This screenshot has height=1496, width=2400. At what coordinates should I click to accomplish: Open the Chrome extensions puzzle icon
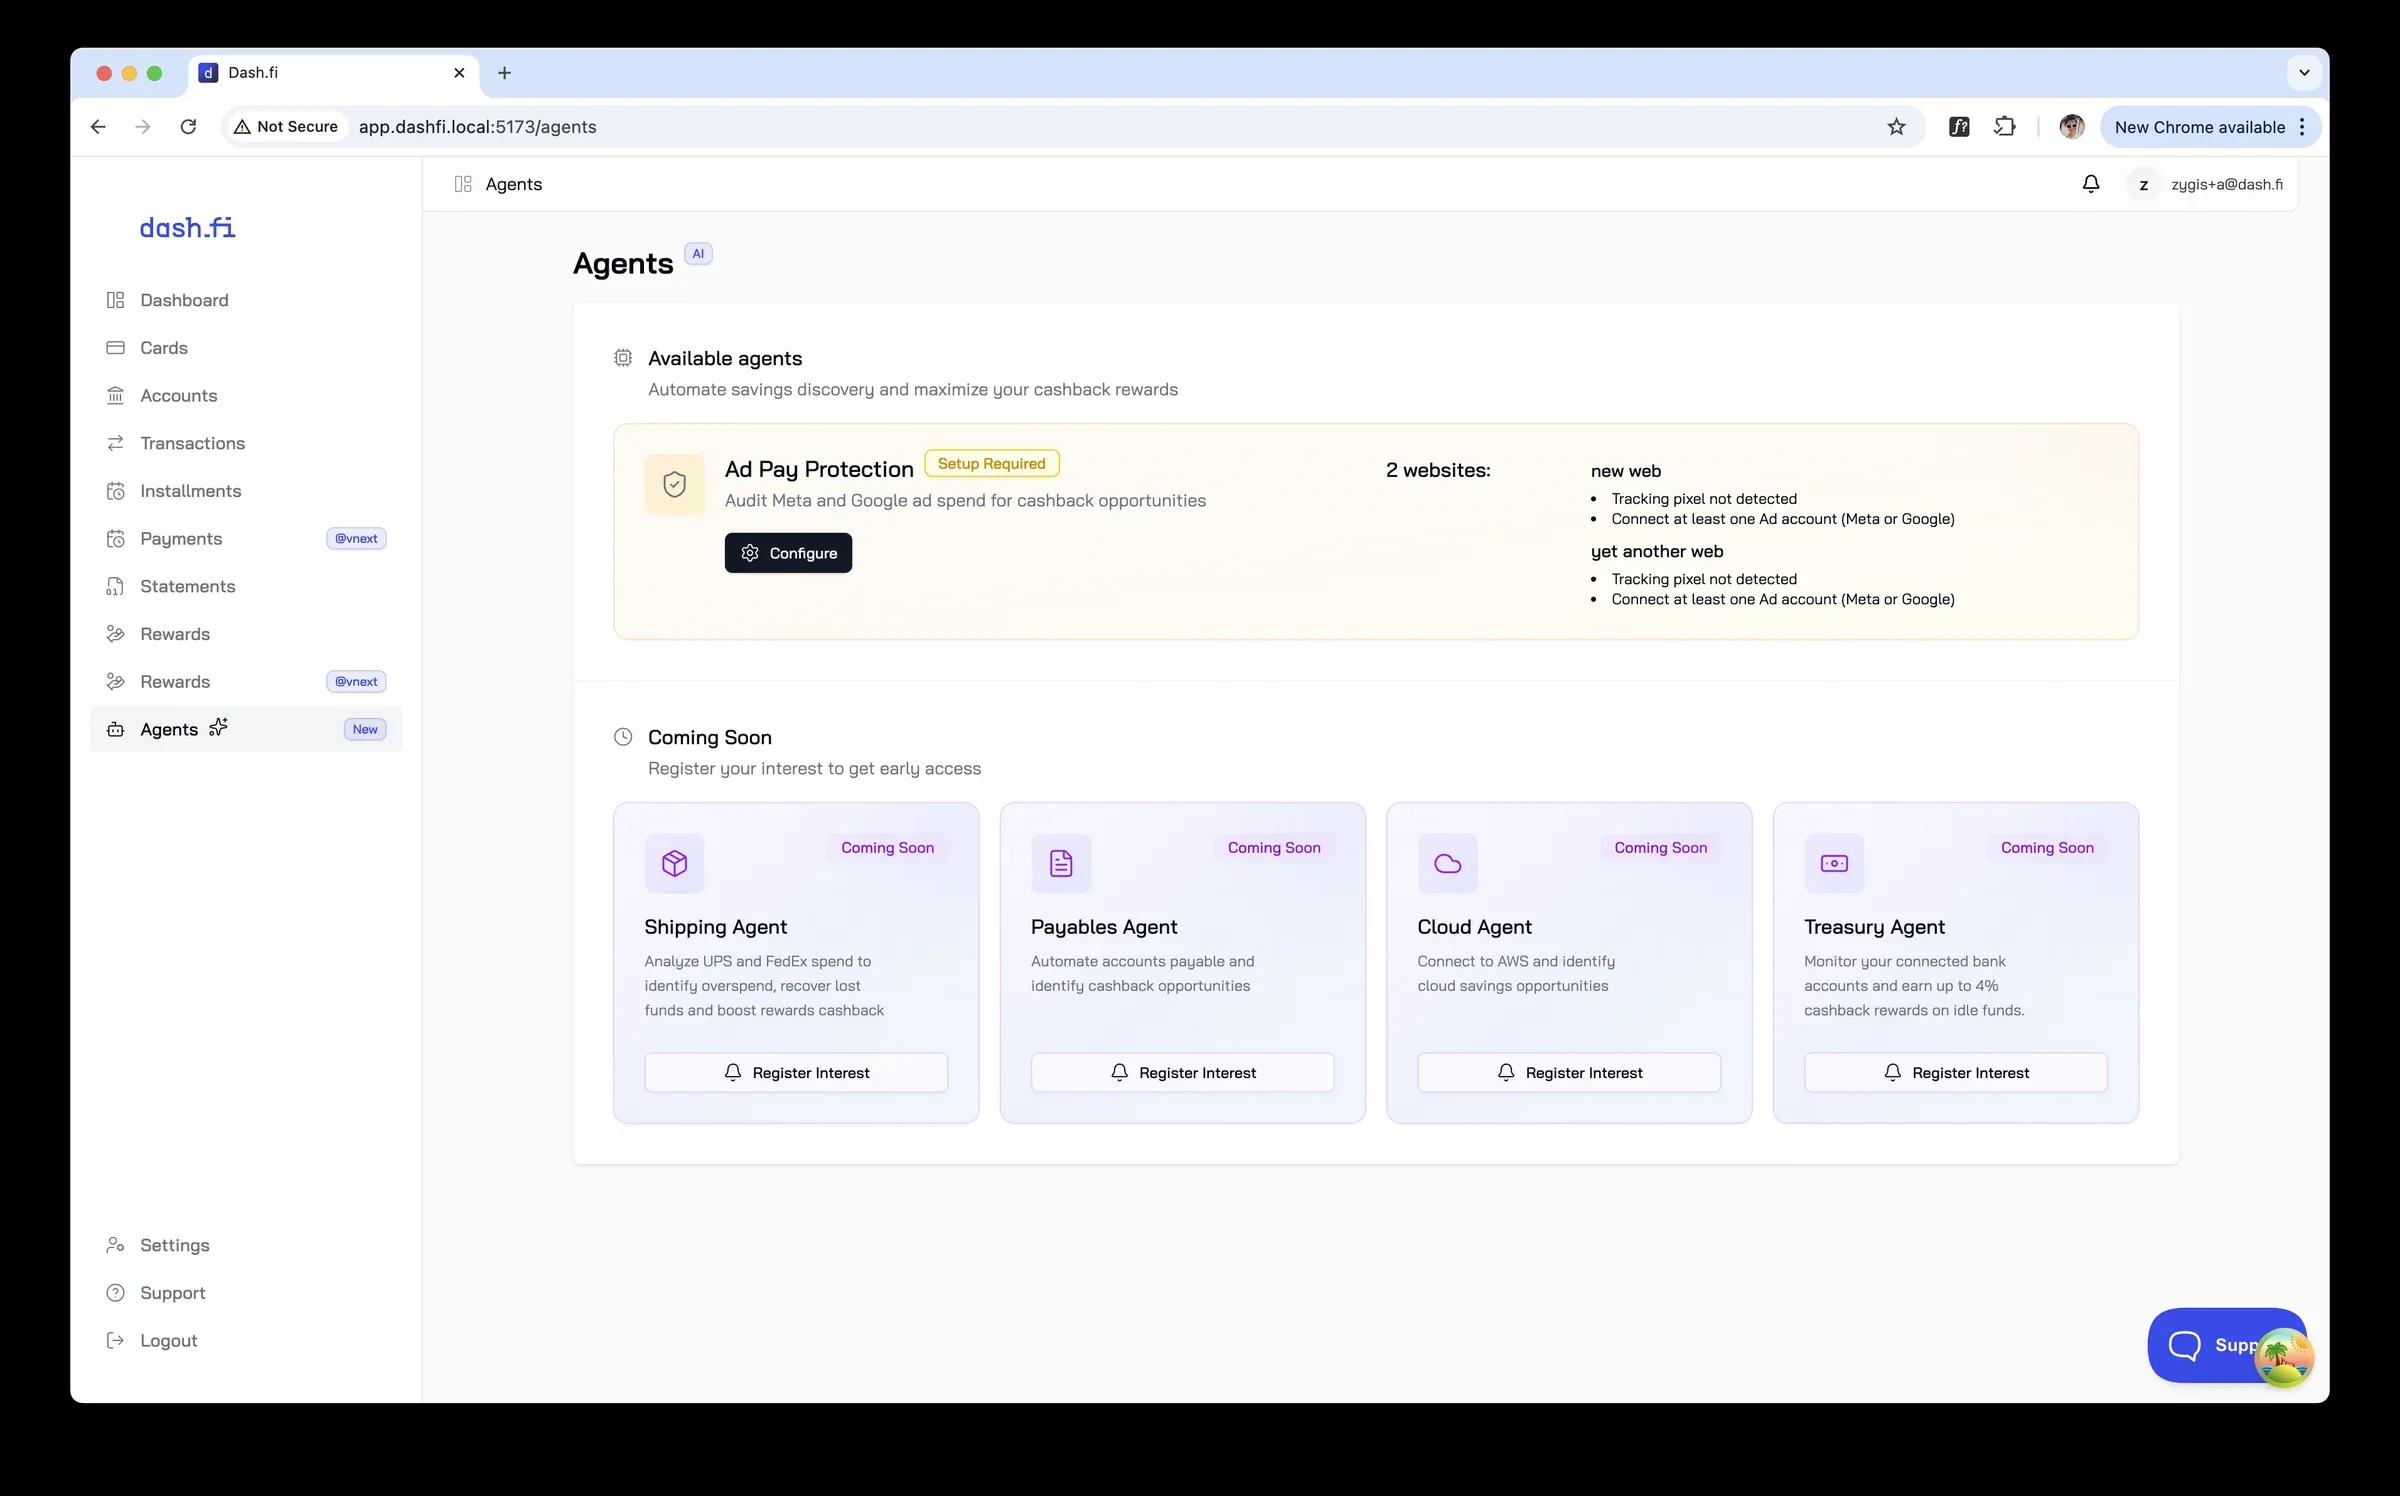(x=2004, y=127)
